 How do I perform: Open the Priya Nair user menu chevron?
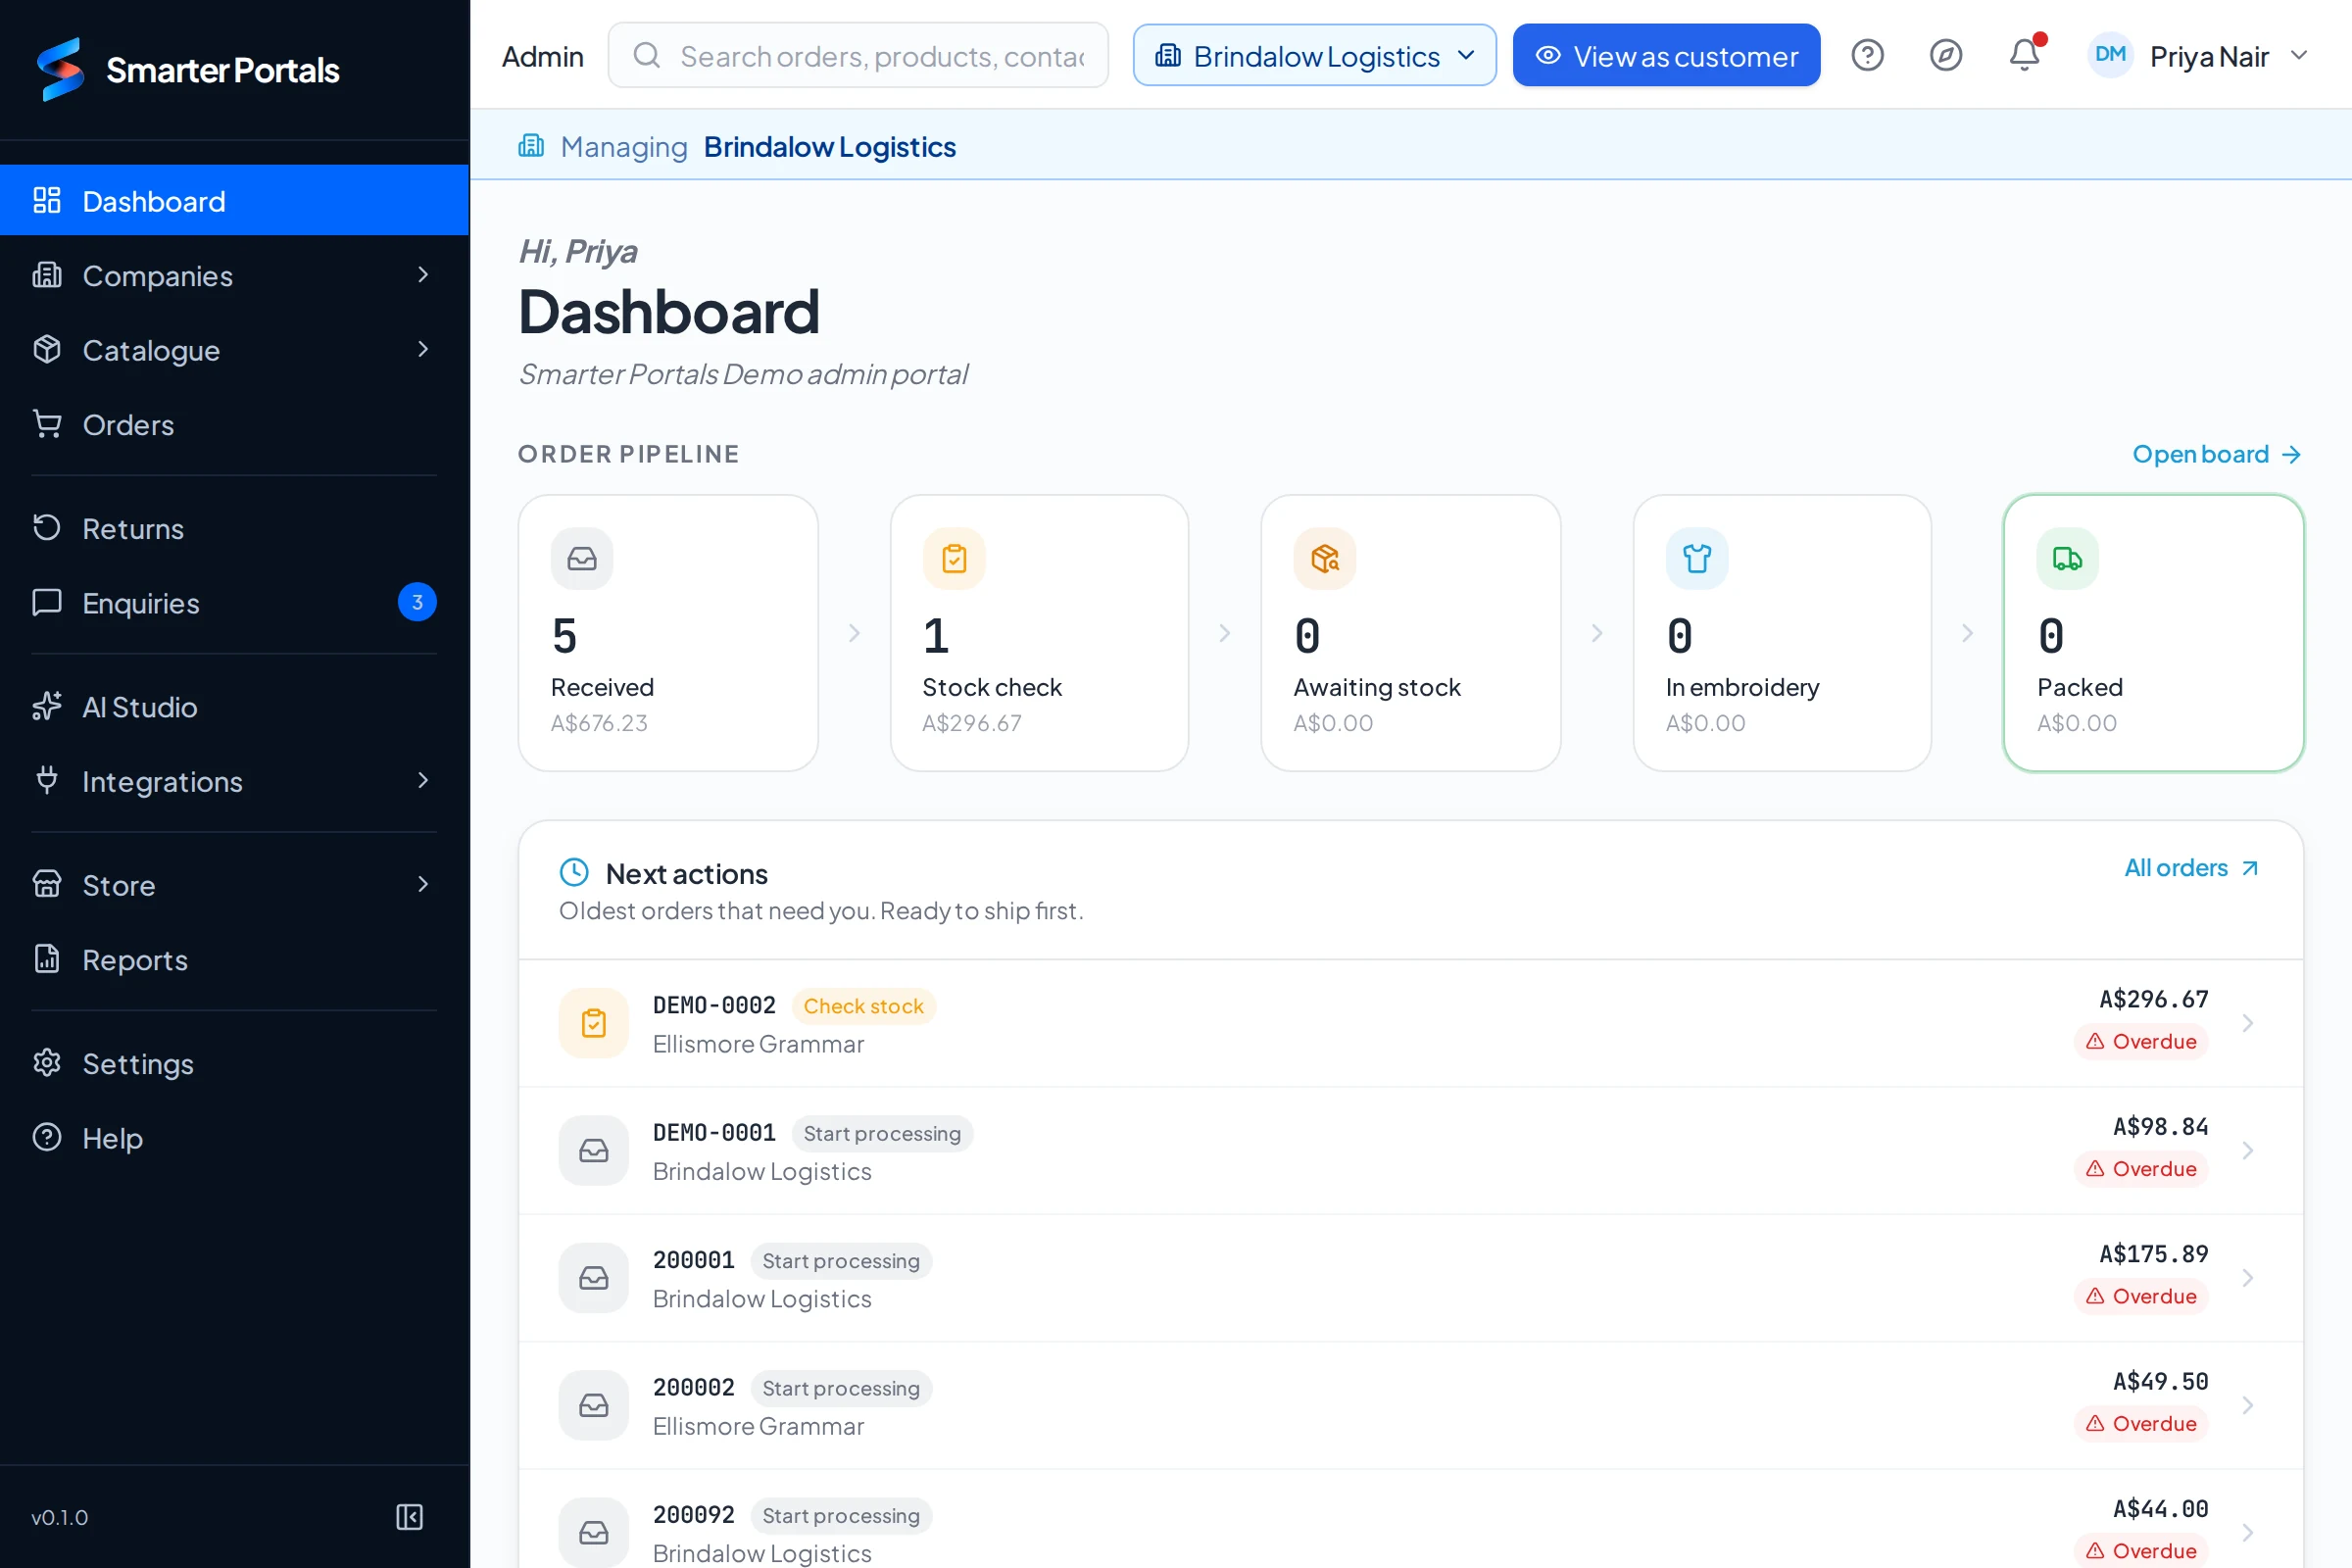tap(2299, 55)
